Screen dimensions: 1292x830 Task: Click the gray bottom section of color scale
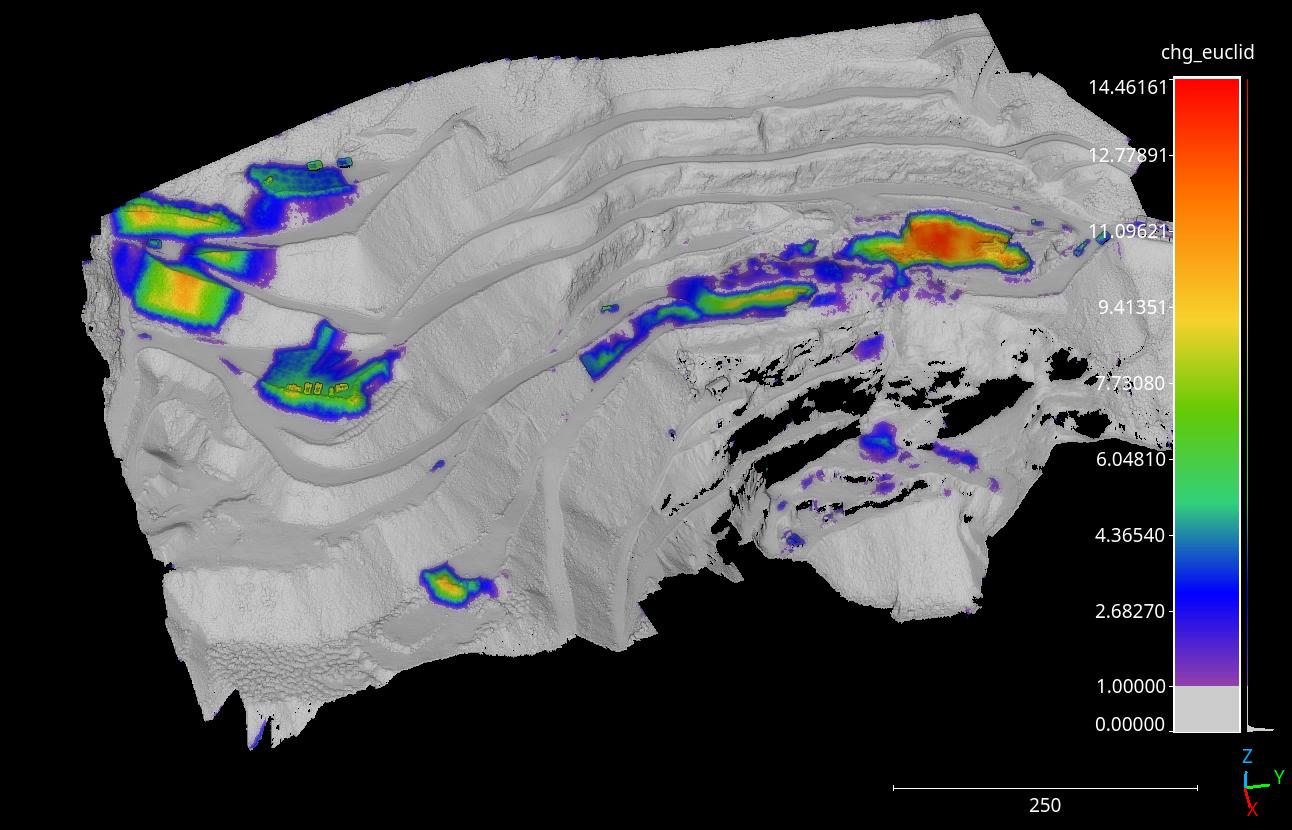coord(1207,709)
